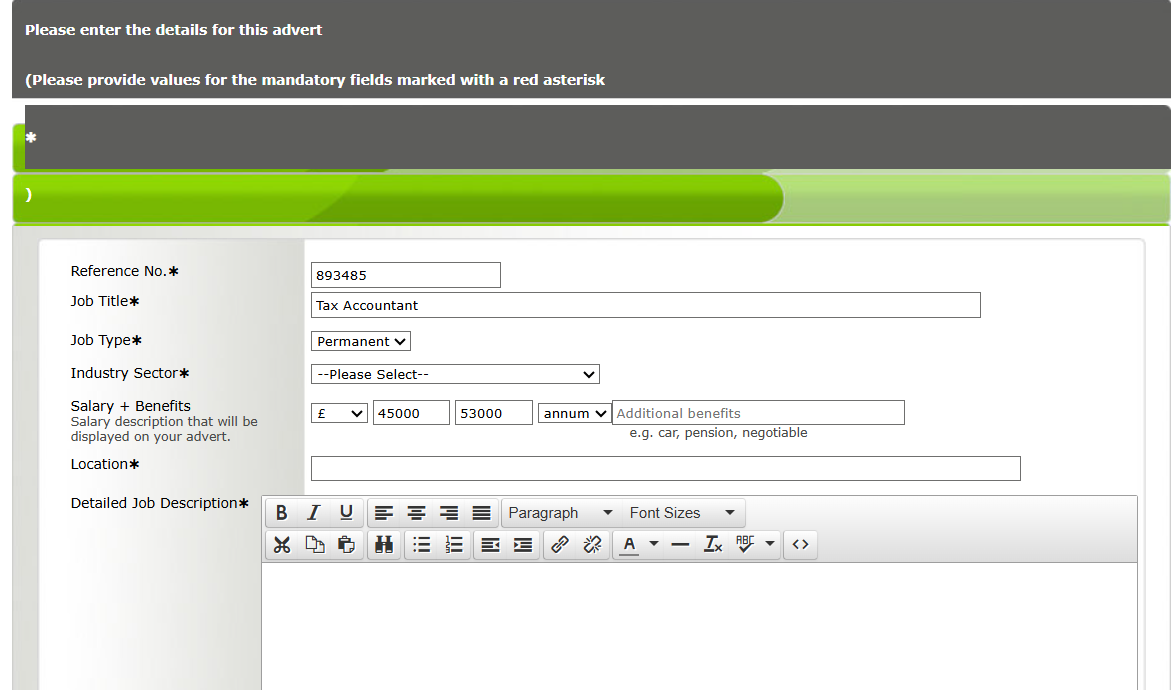The image size is (1173, 690).
Task: Align text left in description editor
Action: tap(384, 513)
